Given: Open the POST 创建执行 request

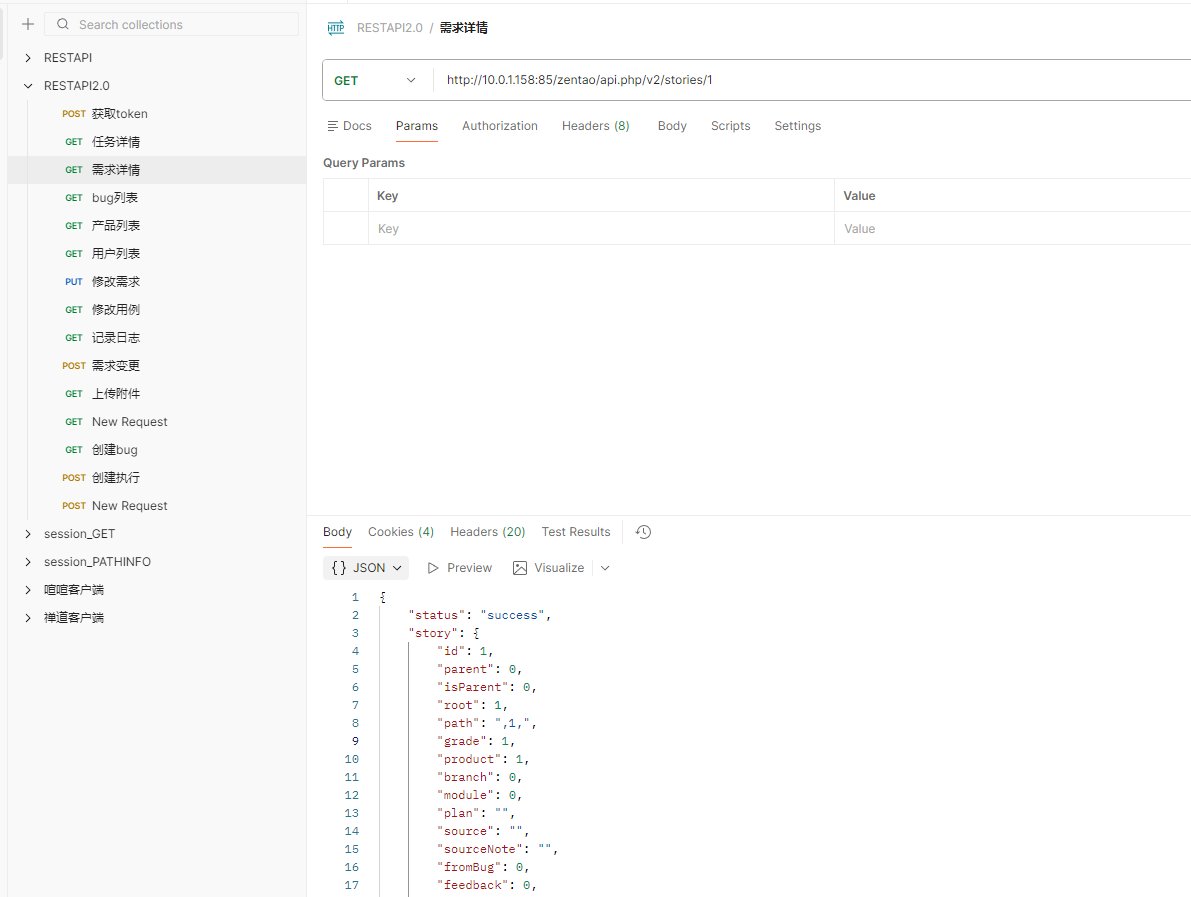Looking at the screenshot, I should click(x=157, y=478).
